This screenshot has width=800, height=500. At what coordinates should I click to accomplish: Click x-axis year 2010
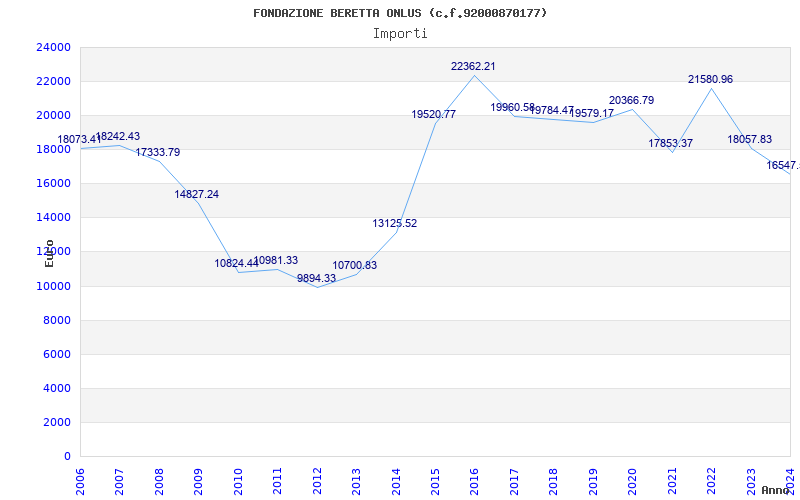tap(238, 482)
